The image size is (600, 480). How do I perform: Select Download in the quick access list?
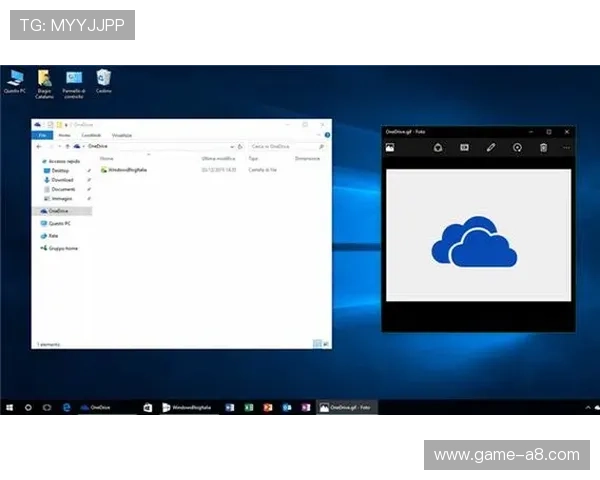click(x=62, y=180)
